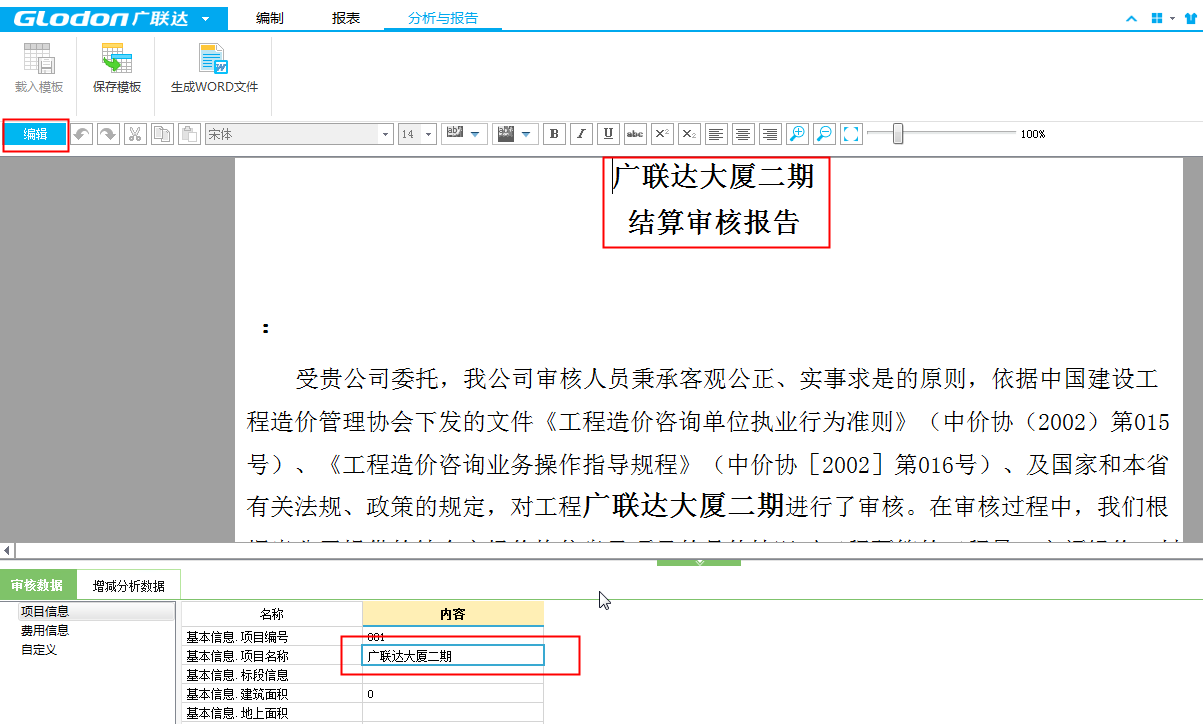The image size is (1203, 724).
Task: Apply center text alignment
Action: point(743,134)
